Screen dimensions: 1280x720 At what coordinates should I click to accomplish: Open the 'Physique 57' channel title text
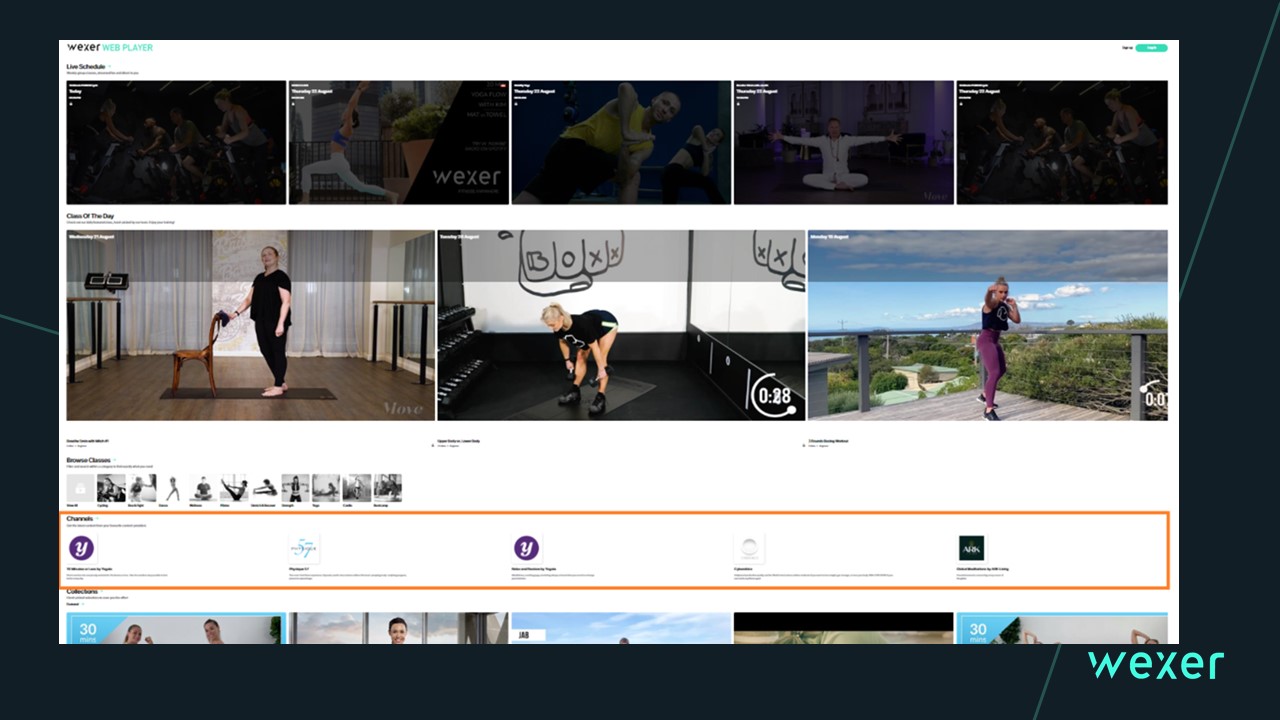pyautogui.click(x=297, y=568)
